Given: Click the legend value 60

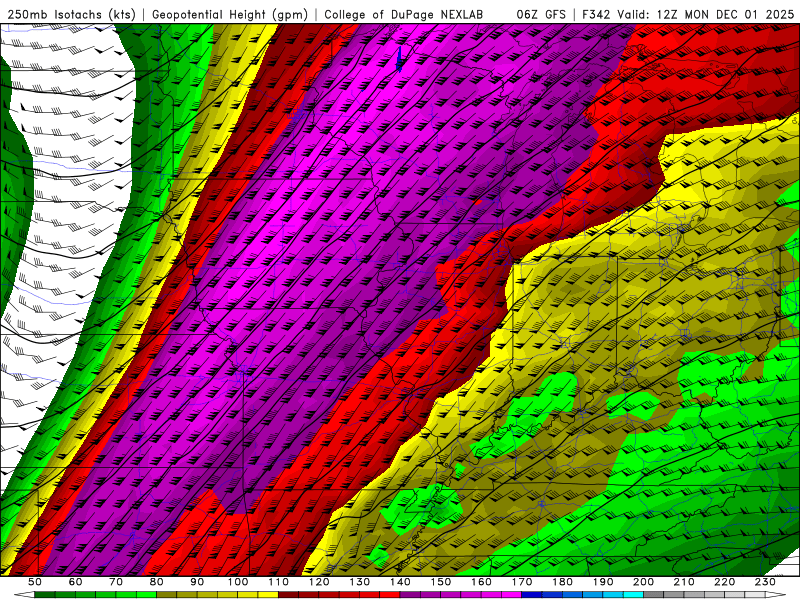Looking at the screenshot, I should pyautogui.click(x=75, y=582).
